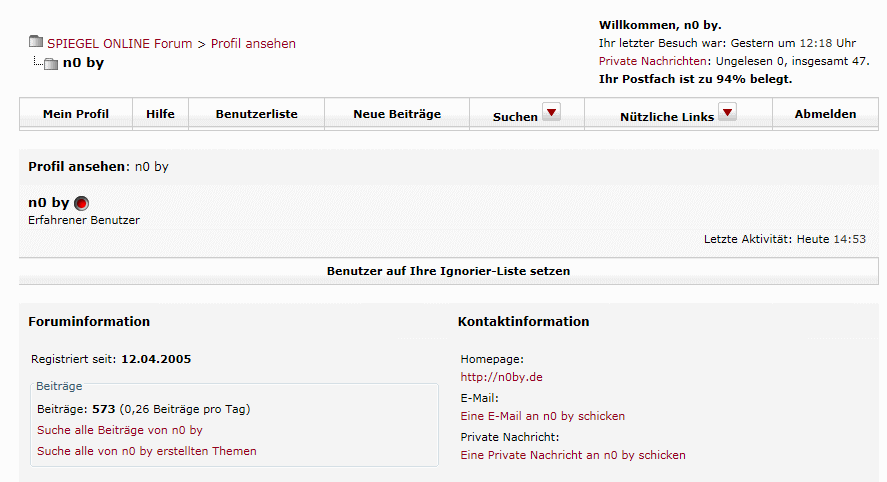Image resolution: width=887 pixels, height=482 pixels.
Task: Show Neue Beiträge
Action: click(x=397, y=114)
